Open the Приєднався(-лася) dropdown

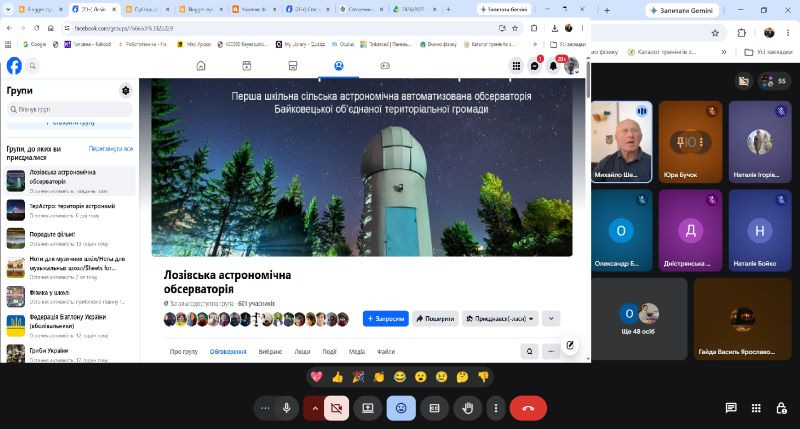click(x=500, y=319)
